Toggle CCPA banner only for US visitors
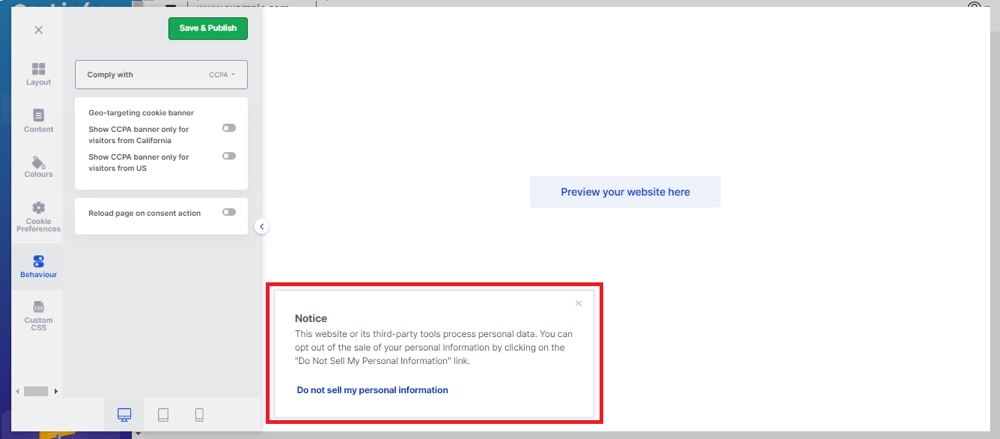 [x=229, y=156]
